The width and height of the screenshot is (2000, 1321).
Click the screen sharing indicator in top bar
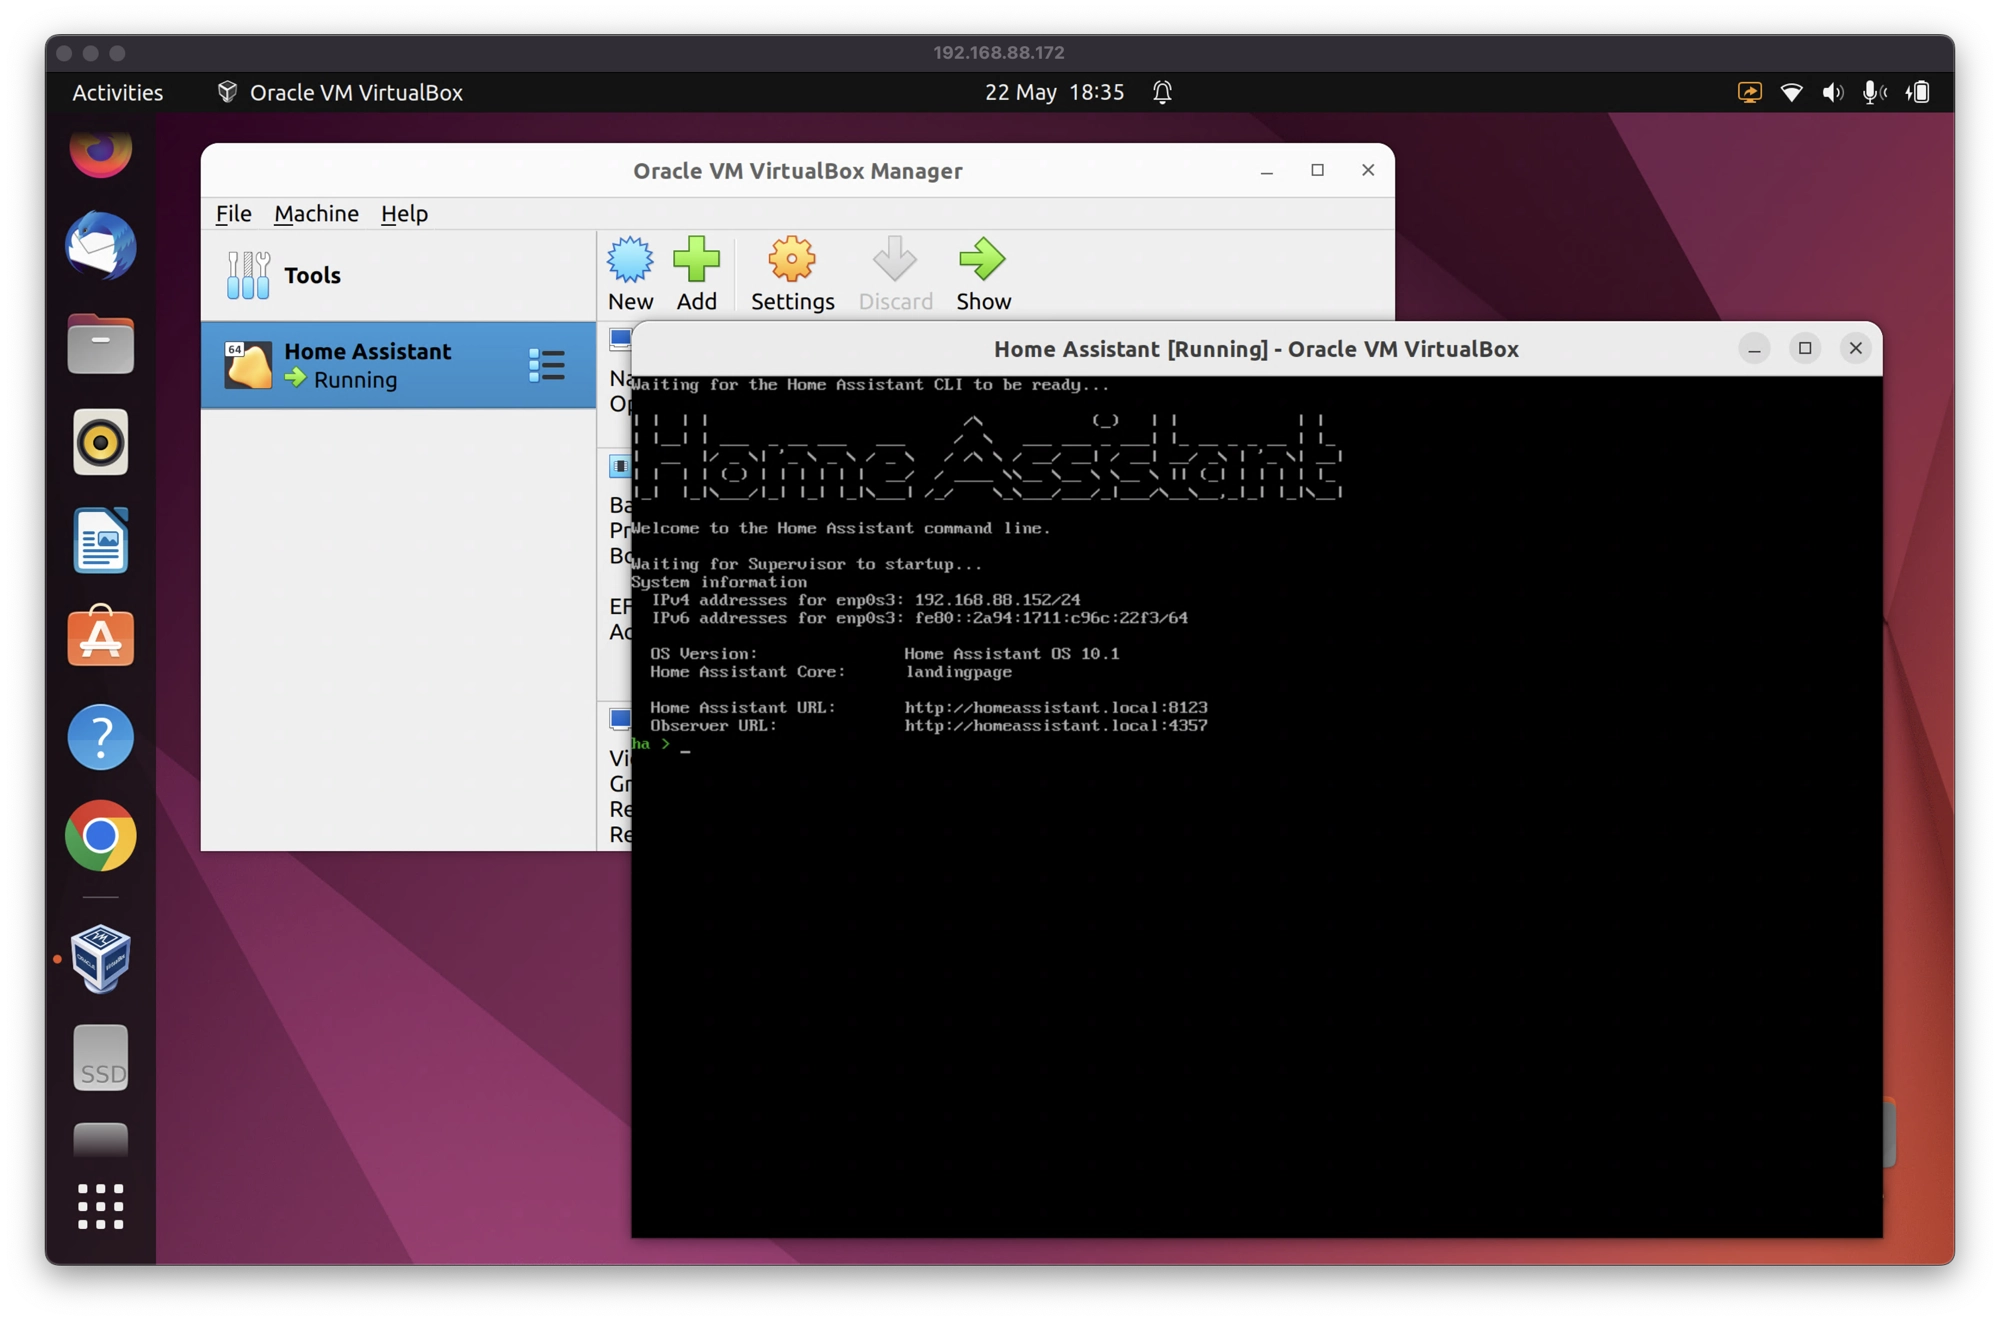pyautogui.click(x=1749, y=92)
